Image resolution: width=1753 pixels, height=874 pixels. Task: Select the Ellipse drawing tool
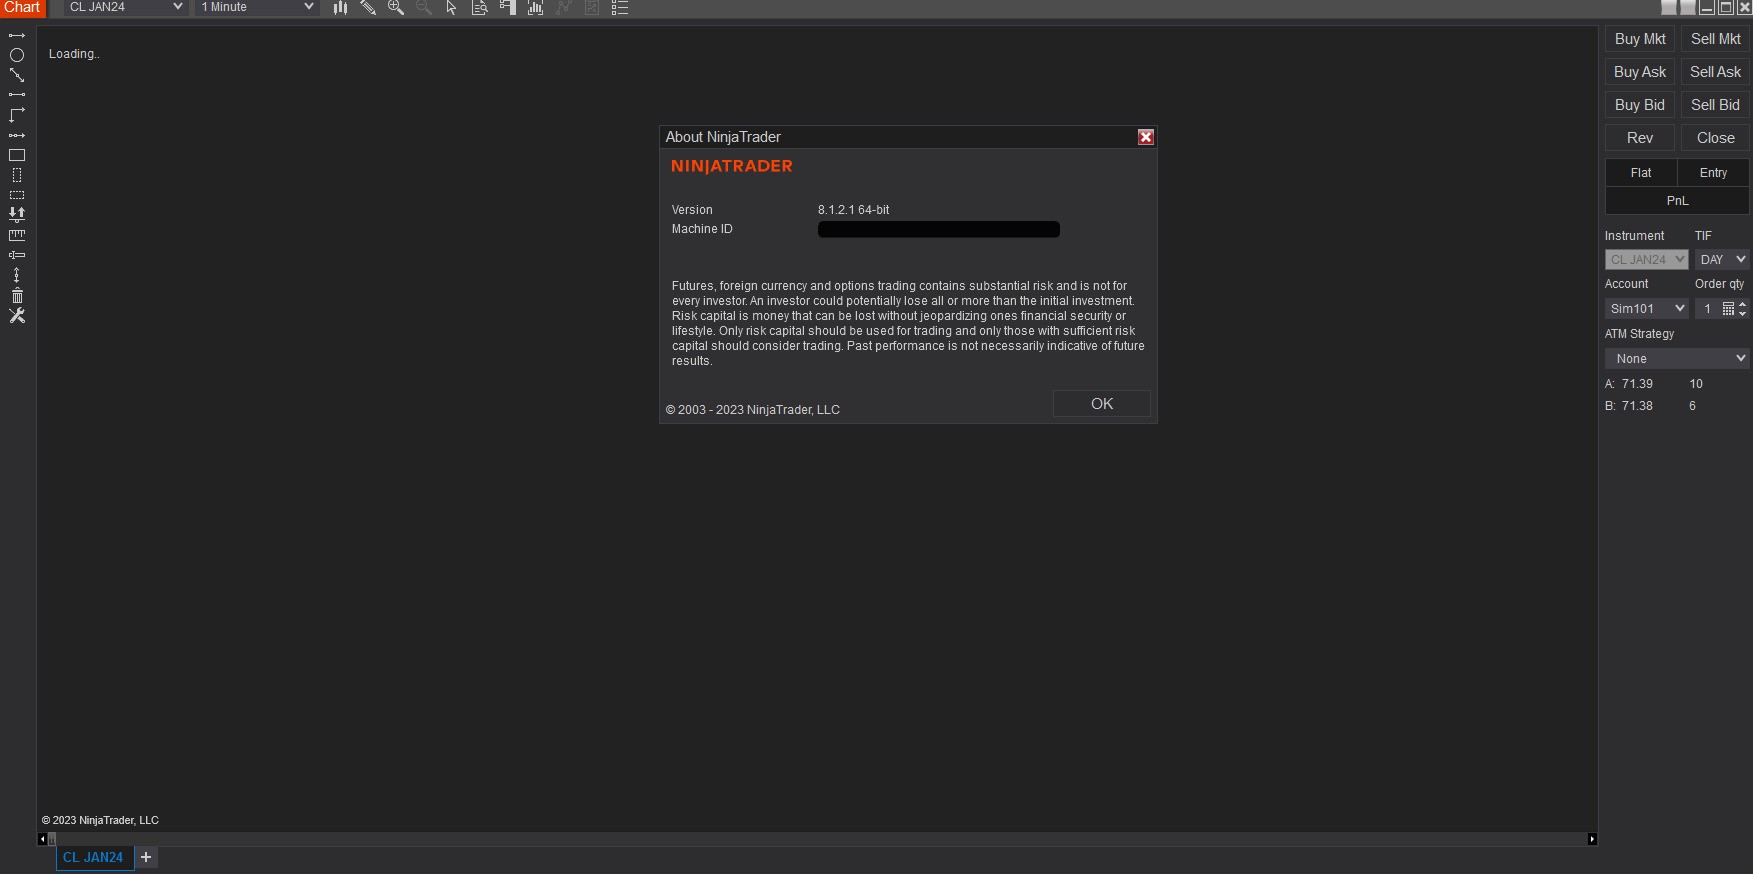(17, 55)
